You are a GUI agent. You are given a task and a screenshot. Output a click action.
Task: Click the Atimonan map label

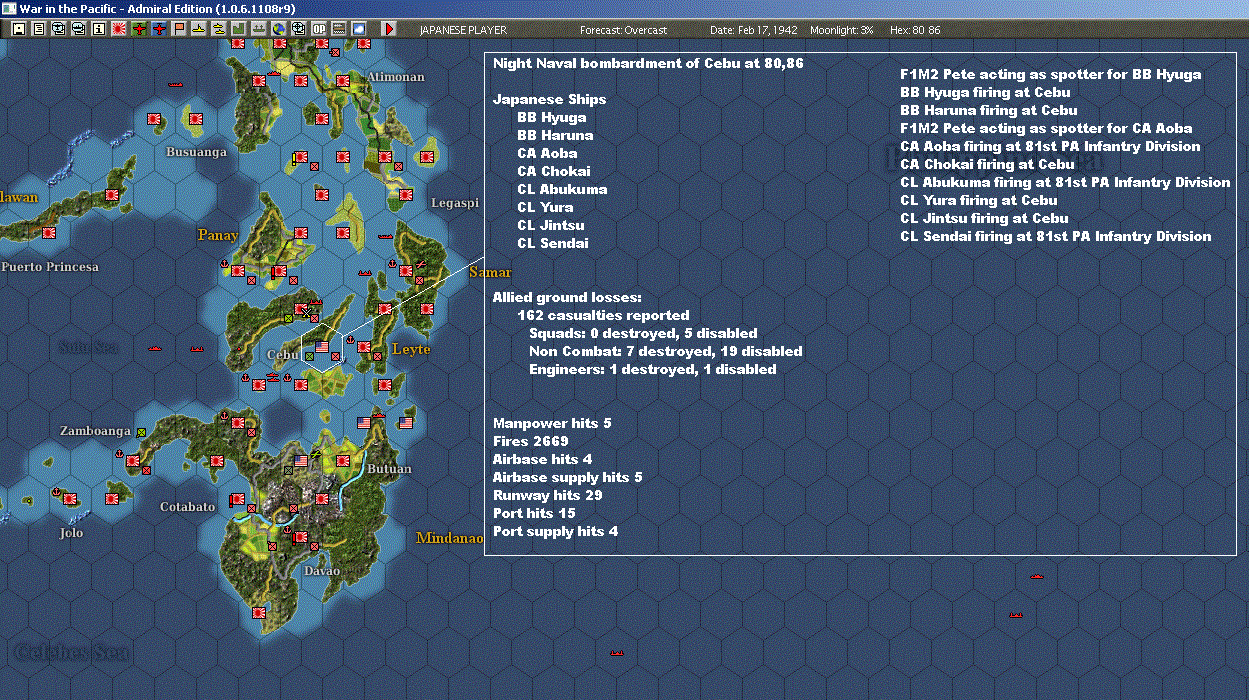[x=396, y=77]
